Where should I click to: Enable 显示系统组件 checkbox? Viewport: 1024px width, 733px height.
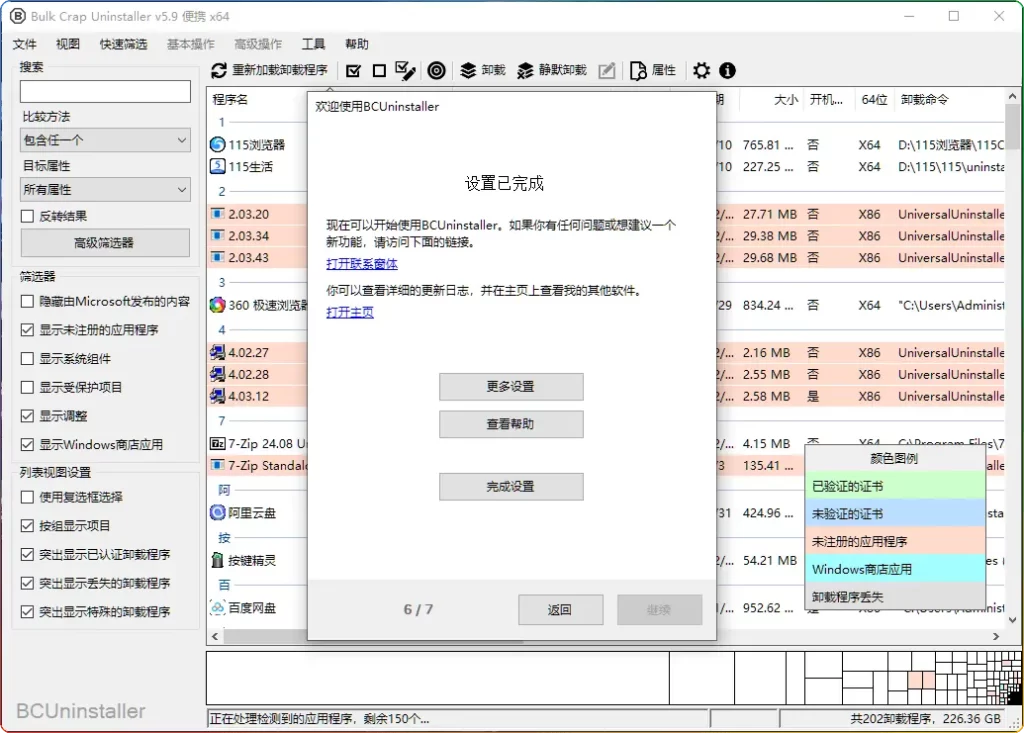(x=27, y=359)
